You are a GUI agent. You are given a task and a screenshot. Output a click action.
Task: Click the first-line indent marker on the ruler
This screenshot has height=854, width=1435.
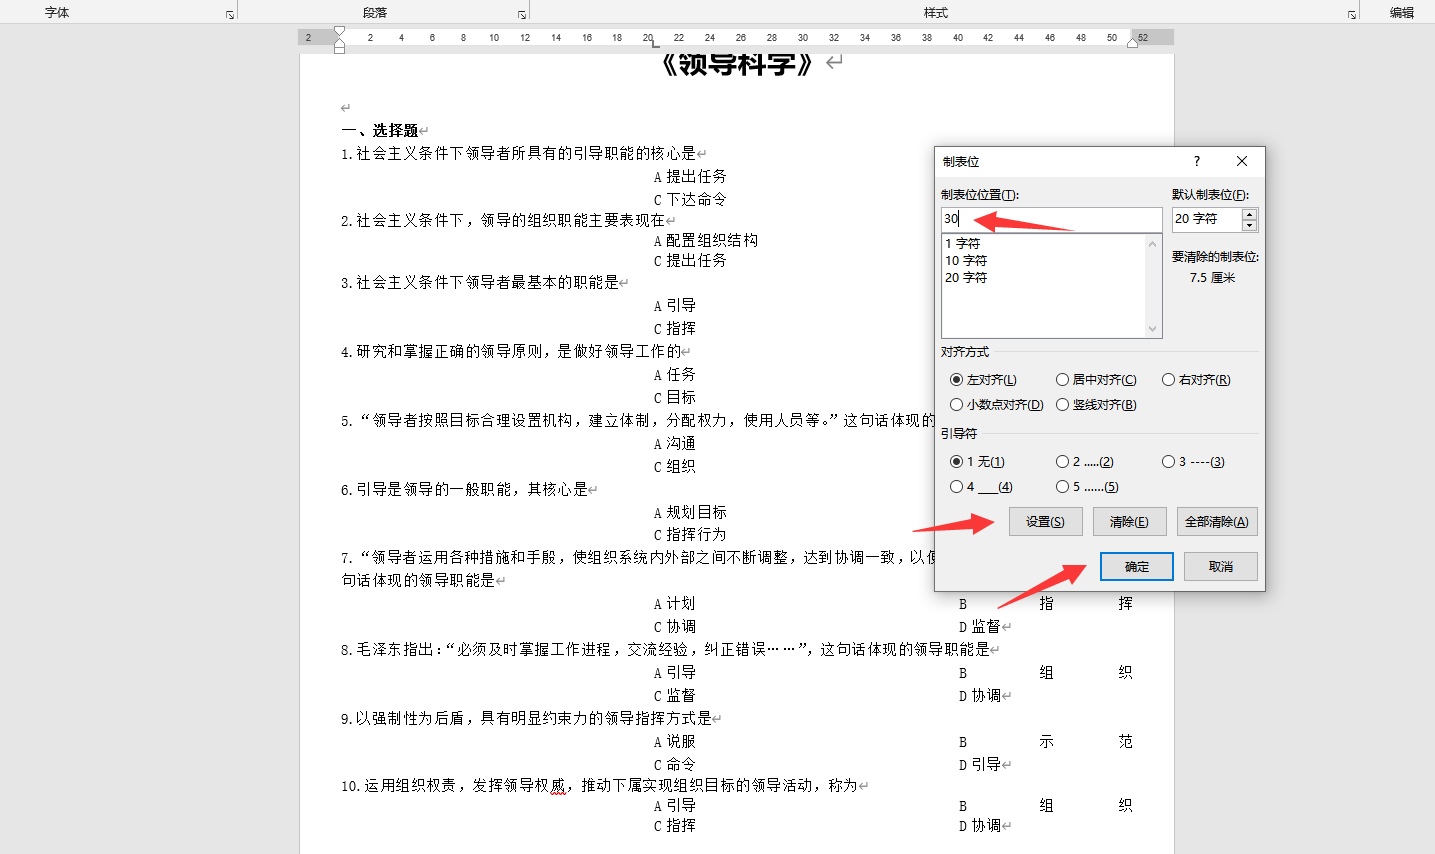click(x=339, y=33)
